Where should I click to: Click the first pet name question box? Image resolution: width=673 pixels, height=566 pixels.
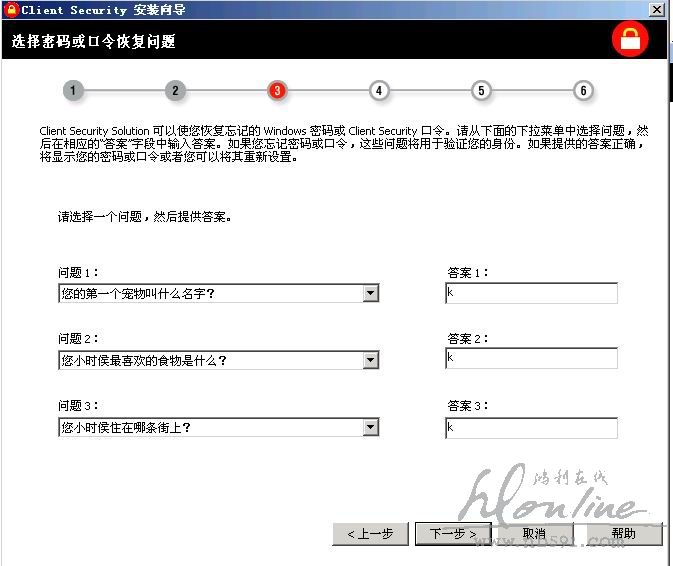pyautogui.click(x=209, y=293)
